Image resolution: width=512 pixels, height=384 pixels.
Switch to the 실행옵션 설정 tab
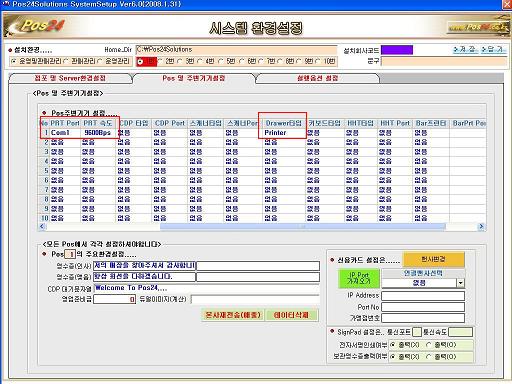(x=318, y=78)
